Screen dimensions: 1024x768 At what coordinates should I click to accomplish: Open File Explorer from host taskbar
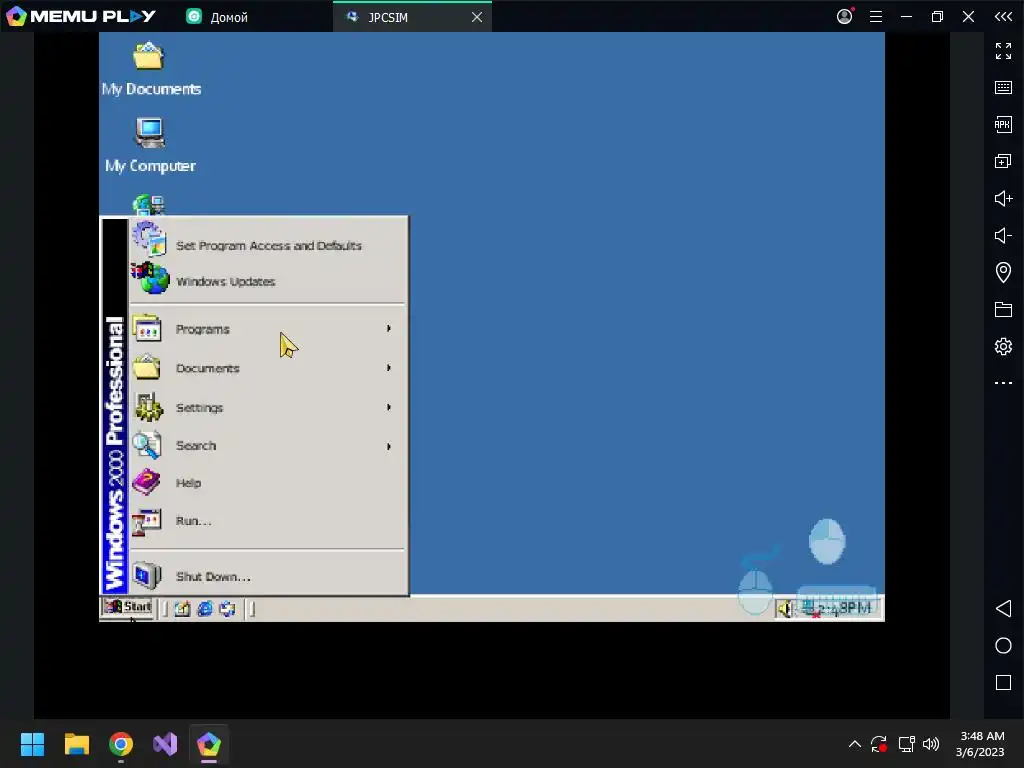pyautogui.click(x=76, y=744)
